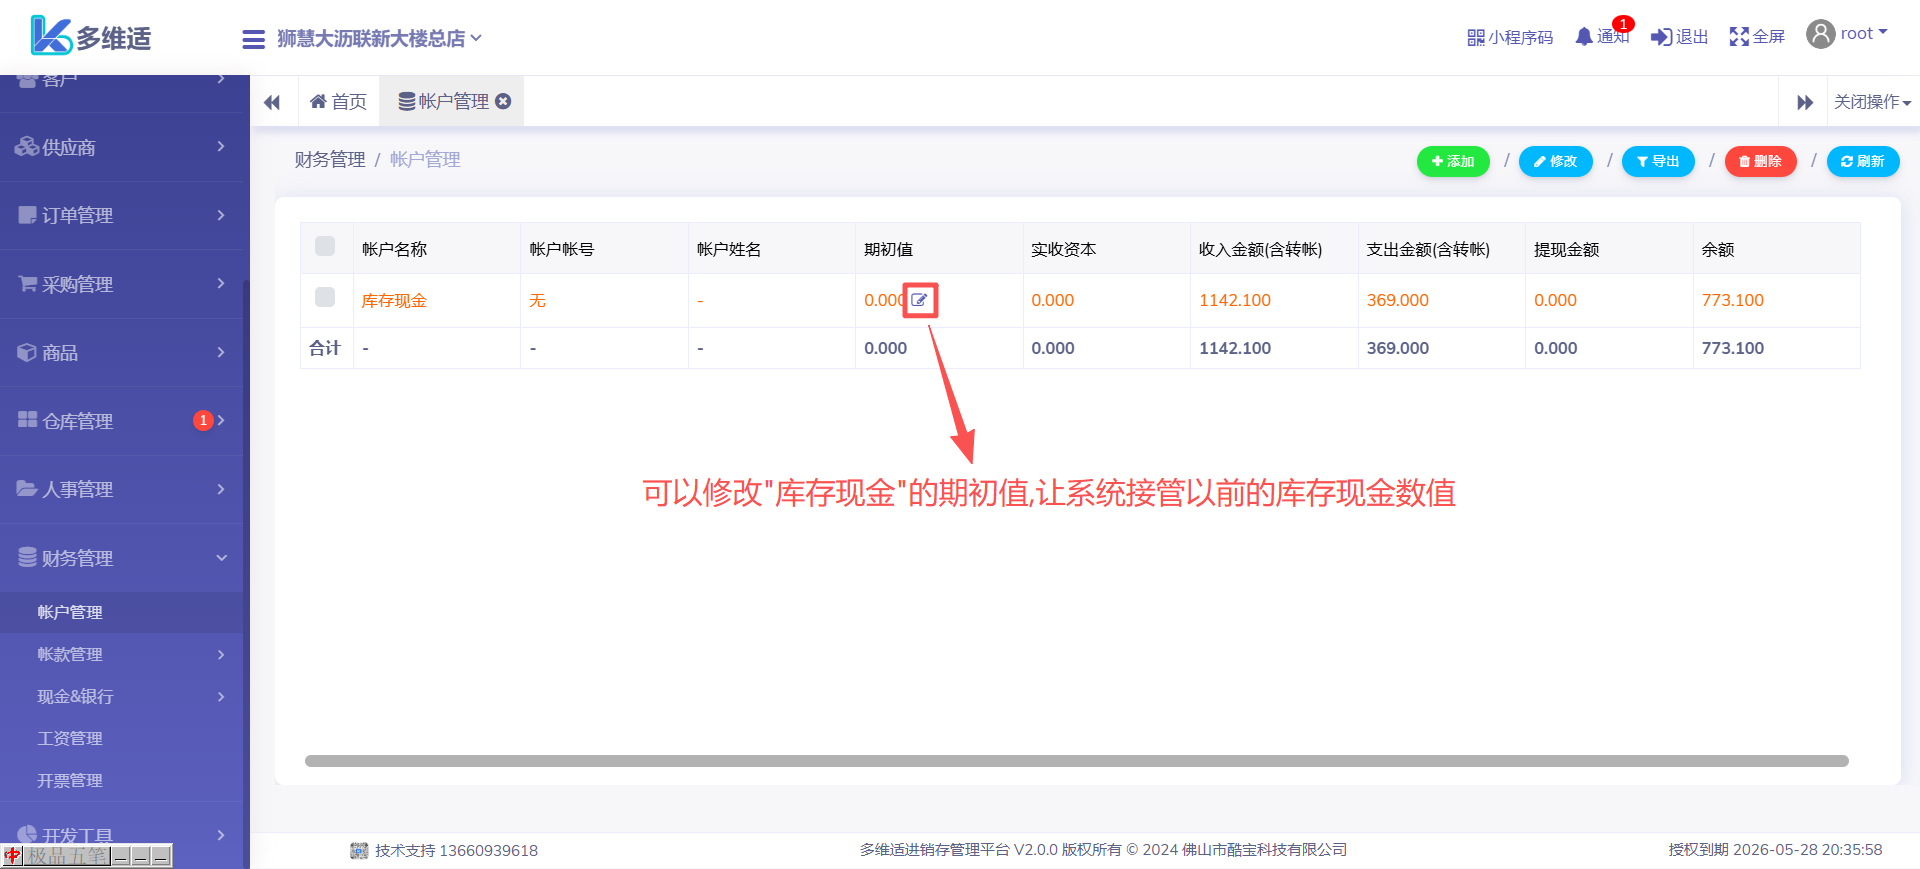Close the 帐户管理 tab
The image size is (1920, 869).
(504, 101)
